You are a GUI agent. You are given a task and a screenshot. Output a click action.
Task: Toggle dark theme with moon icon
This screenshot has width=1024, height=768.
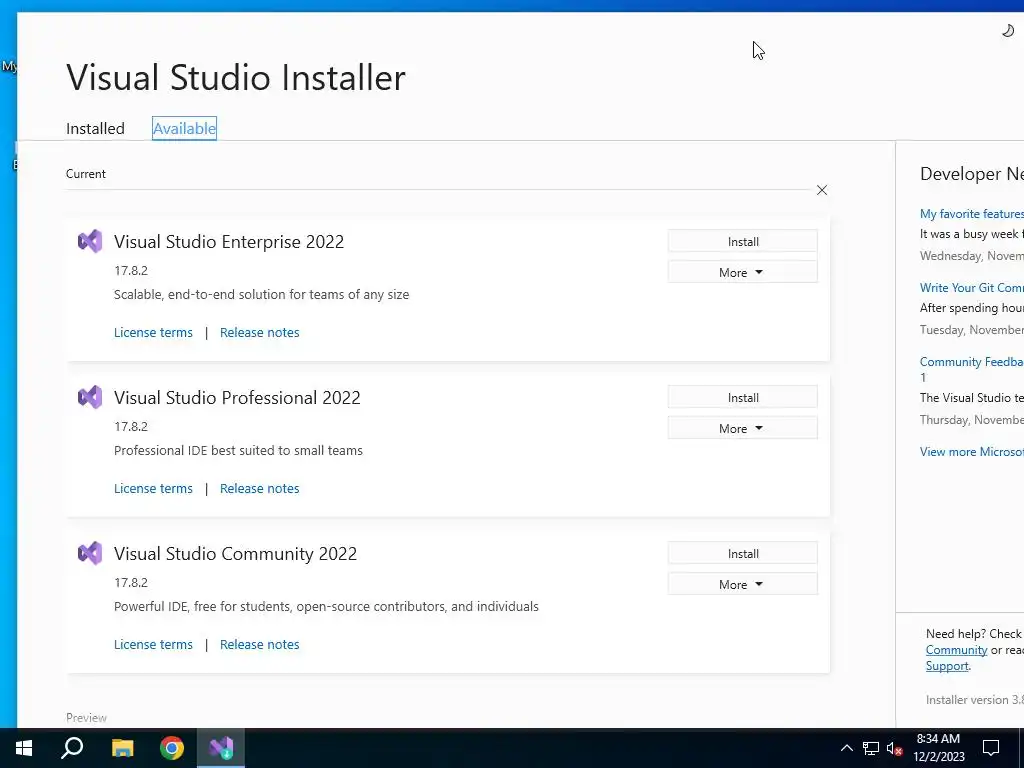[x=1008, y=31]
